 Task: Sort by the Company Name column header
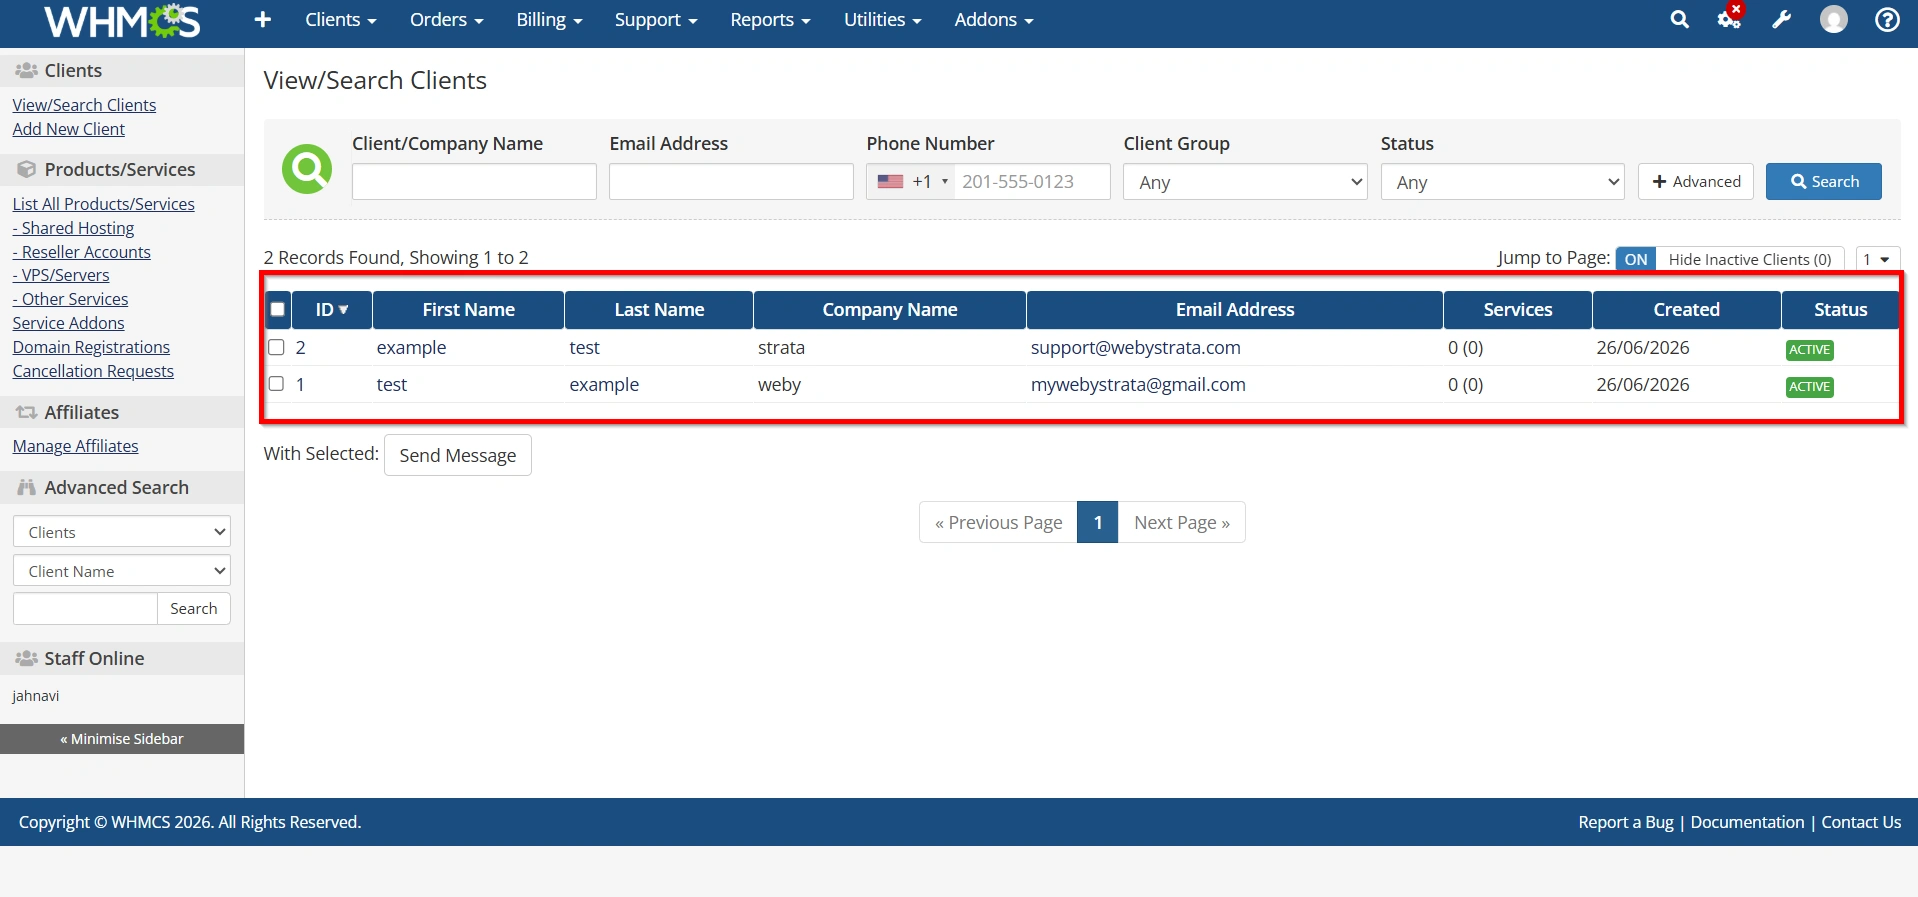point(890,310)
